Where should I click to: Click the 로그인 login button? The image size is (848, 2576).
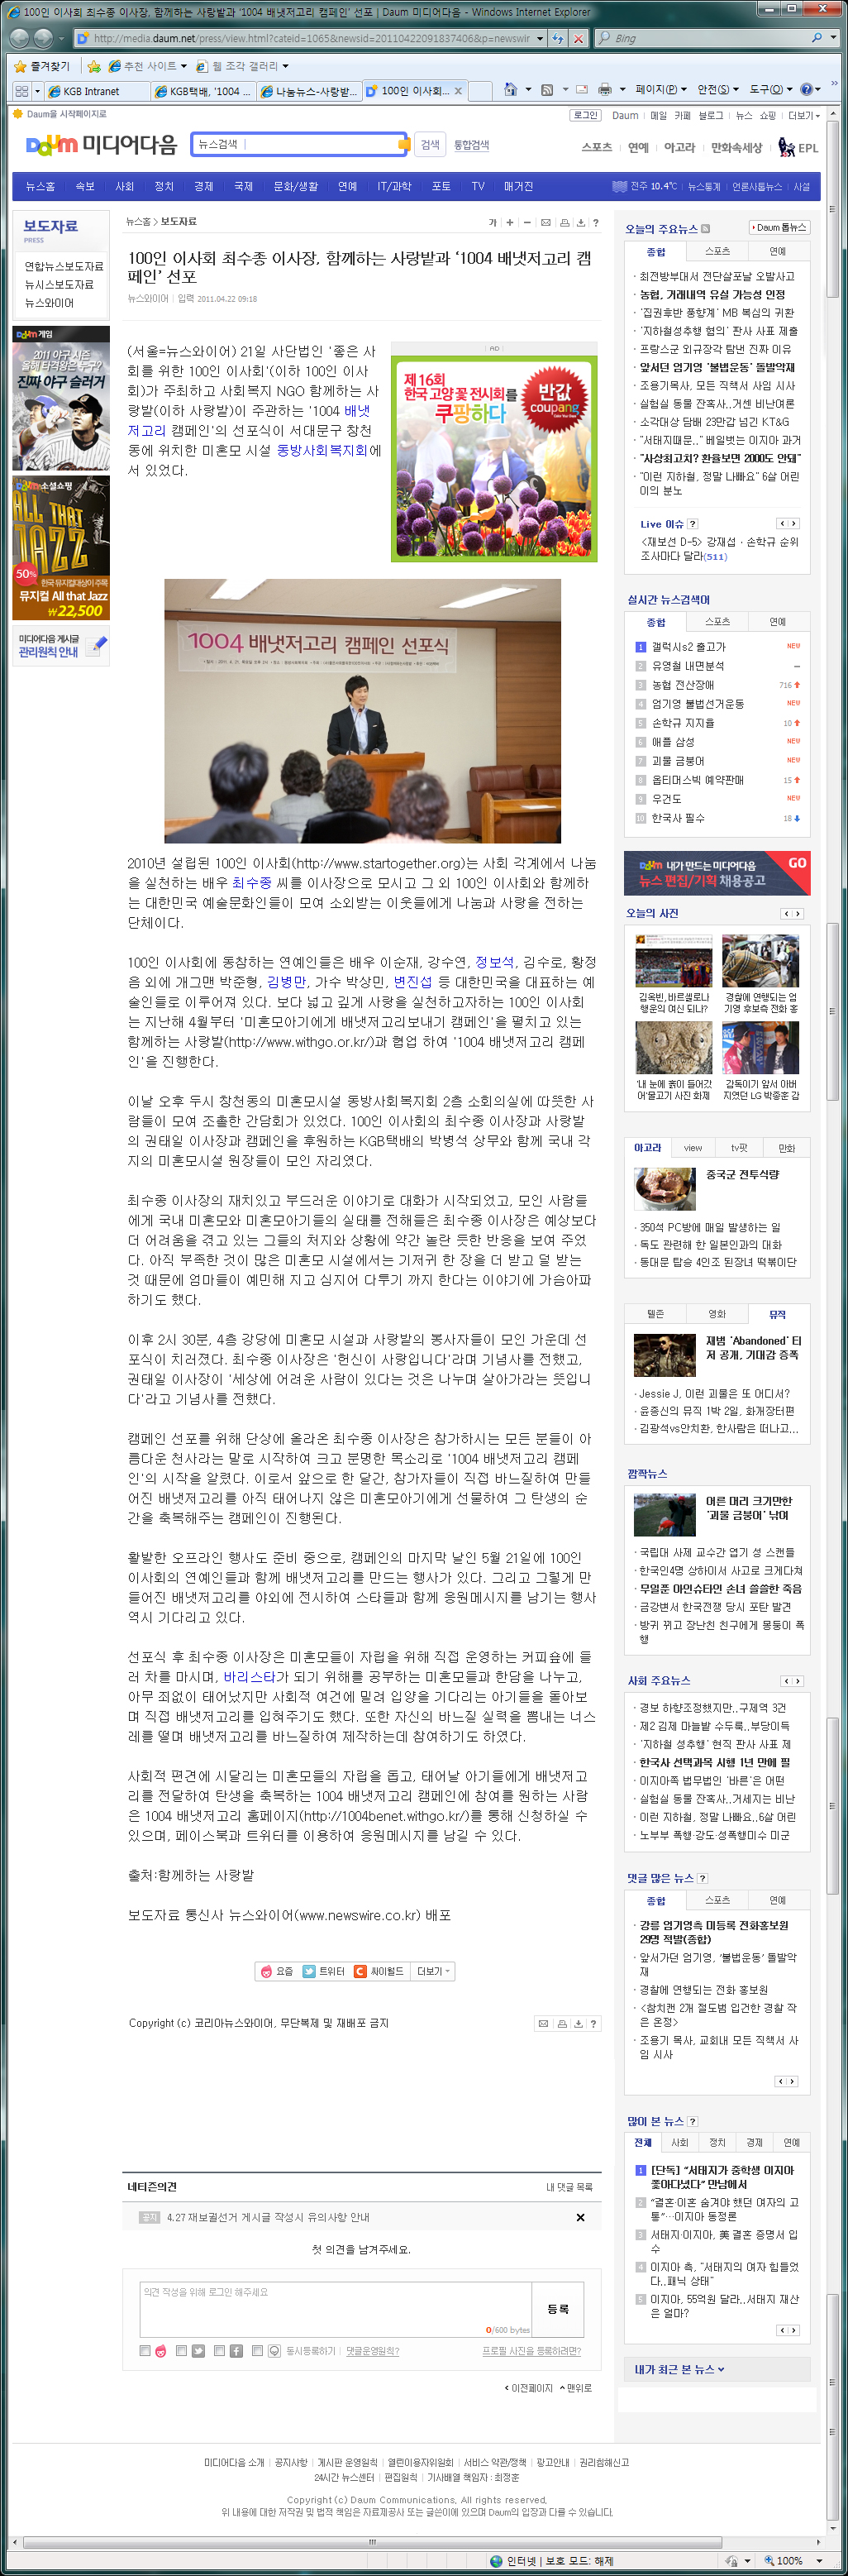pyautogui.click(x=585, y=116)
